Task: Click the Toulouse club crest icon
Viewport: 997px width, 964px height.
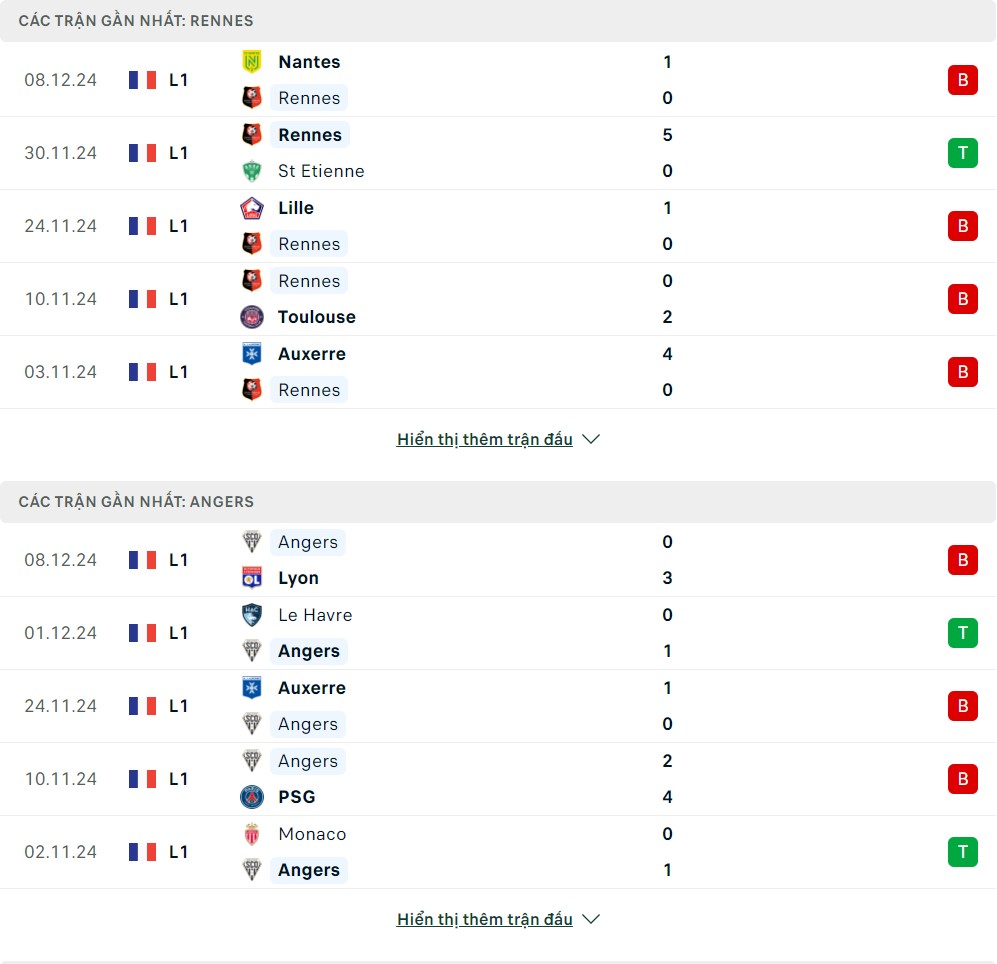Action: pyautogui.click(x=252, y=317)
